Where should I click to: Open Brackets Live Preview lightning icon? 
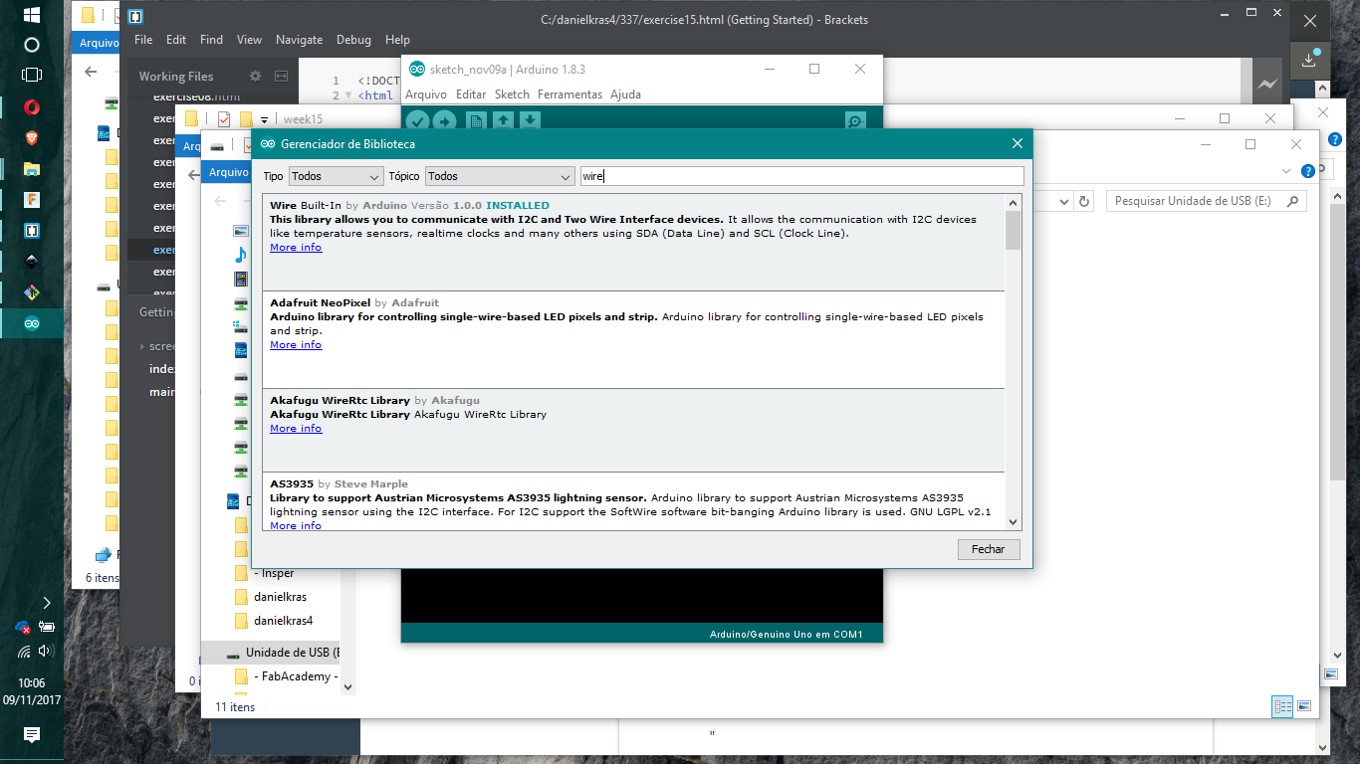[1267, 85]
